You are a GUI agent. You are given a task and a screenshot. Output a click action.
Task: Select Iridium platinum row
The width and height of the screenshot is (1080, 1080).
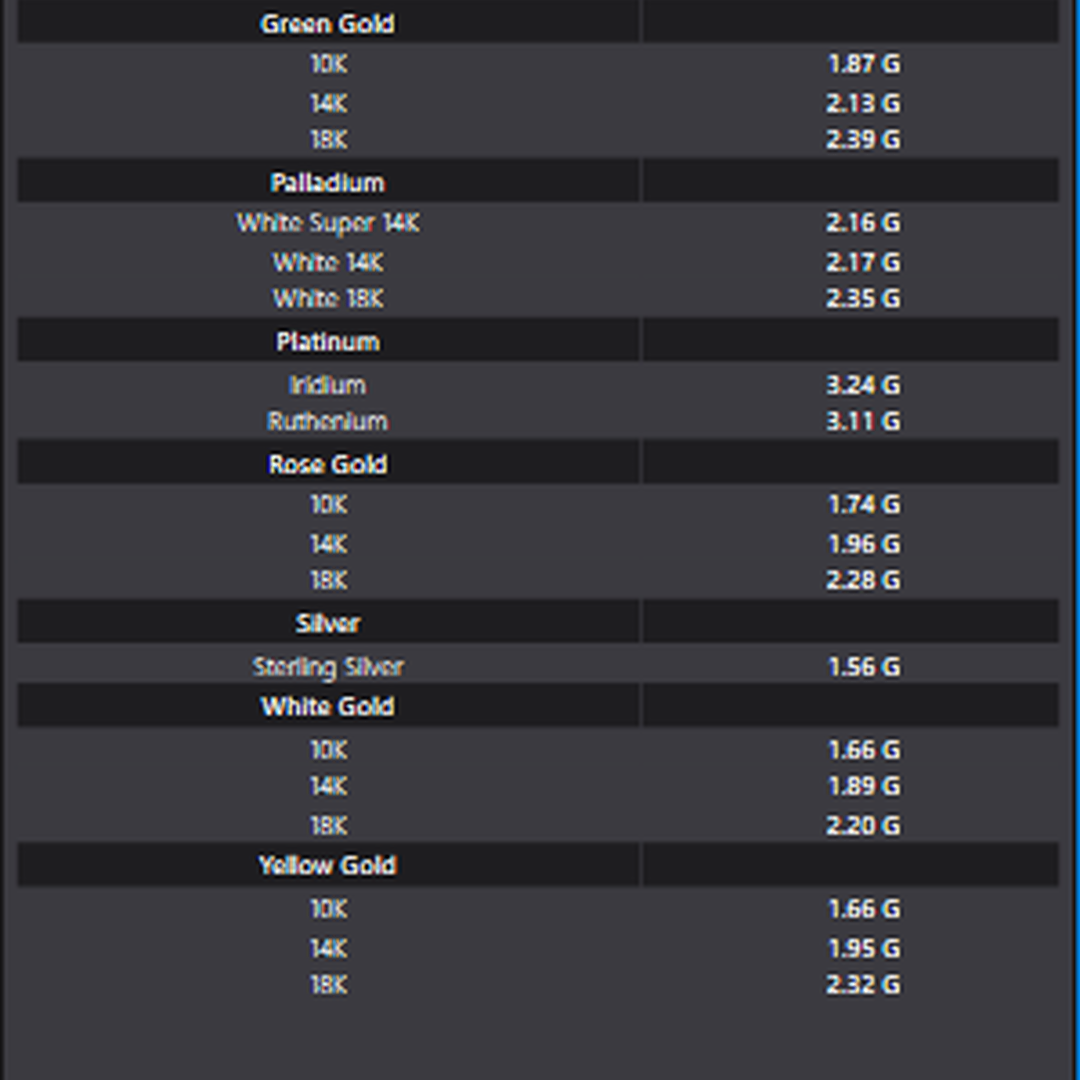point(327,385)
